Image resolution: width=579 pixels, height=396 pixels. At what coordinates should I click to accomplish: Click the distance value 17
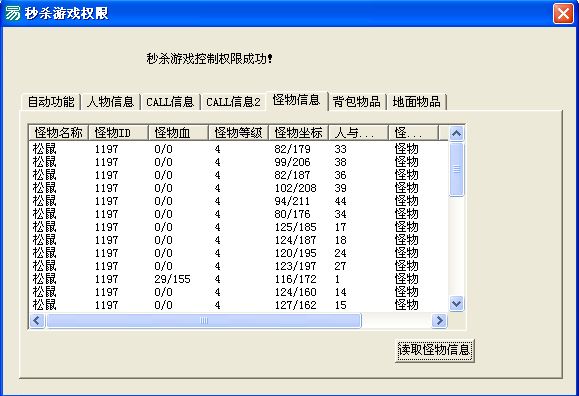(340, 227)
